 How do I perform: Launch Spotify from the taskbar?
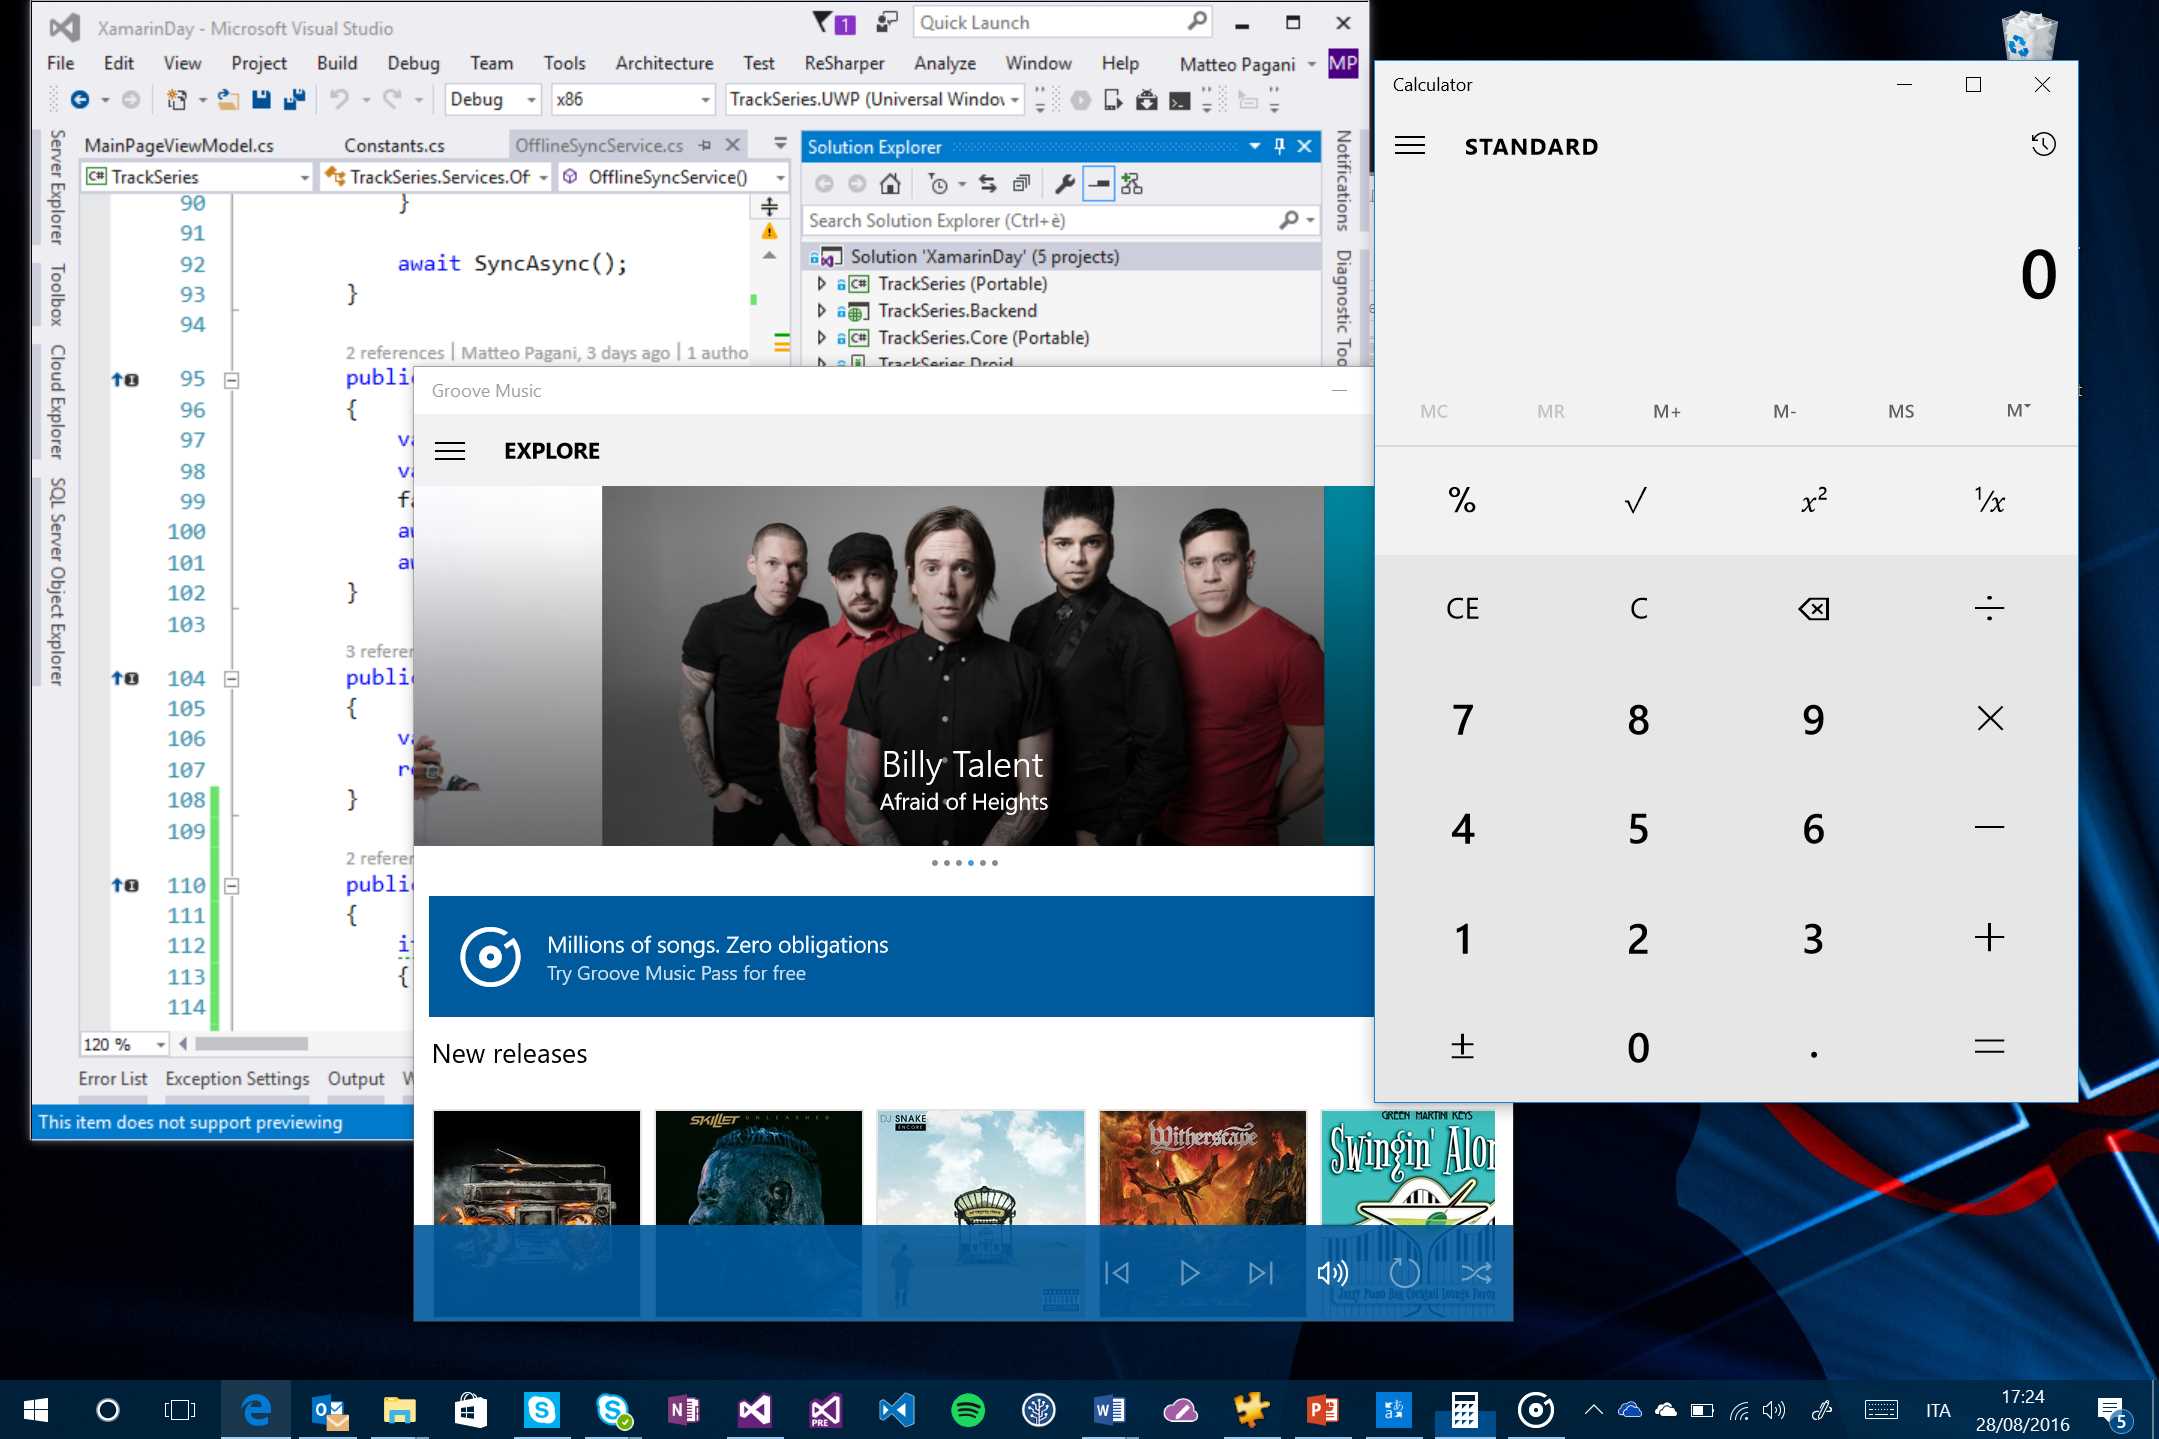tap(968, 1410)
